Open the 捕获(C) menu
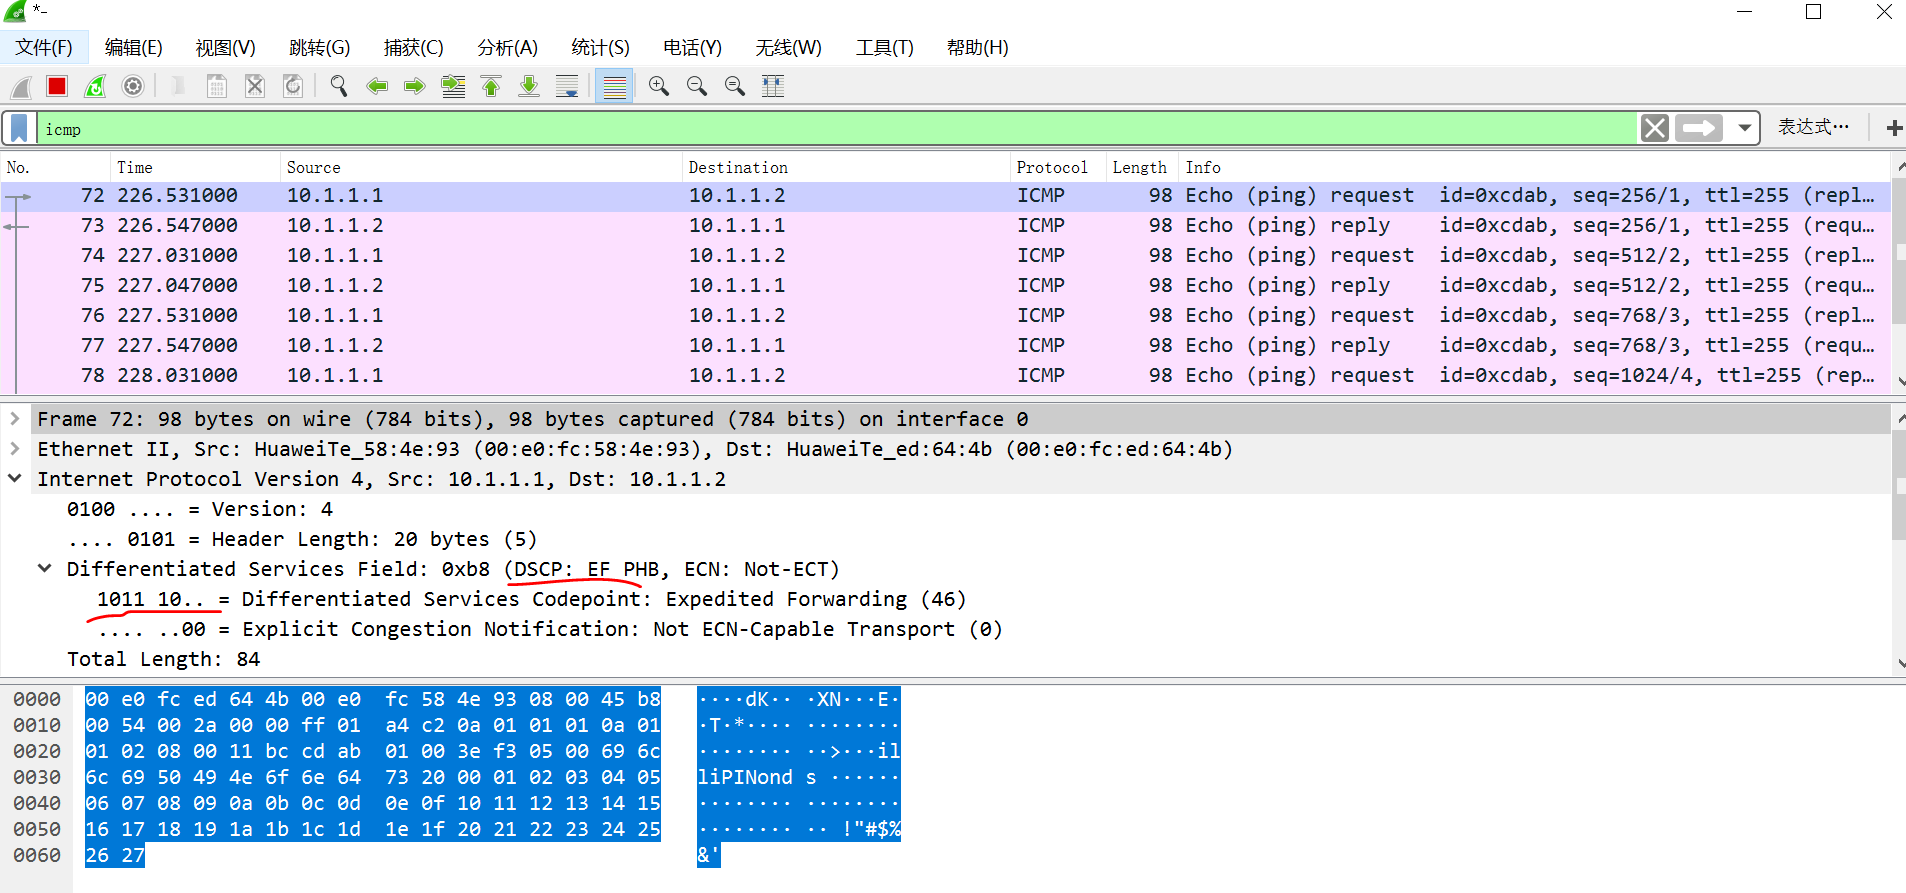1906x893 pixels. pyautogui.click(x=414, y=47)
